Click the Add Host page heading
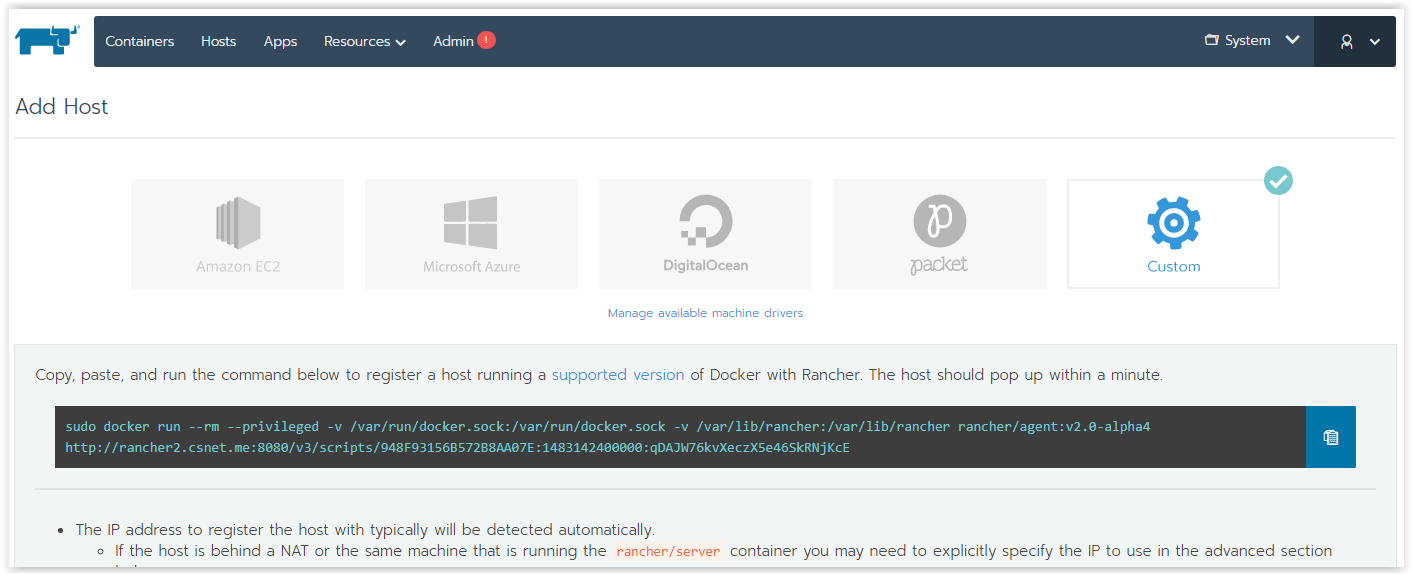Viewport: 1412px width, 575px height. 62,107
